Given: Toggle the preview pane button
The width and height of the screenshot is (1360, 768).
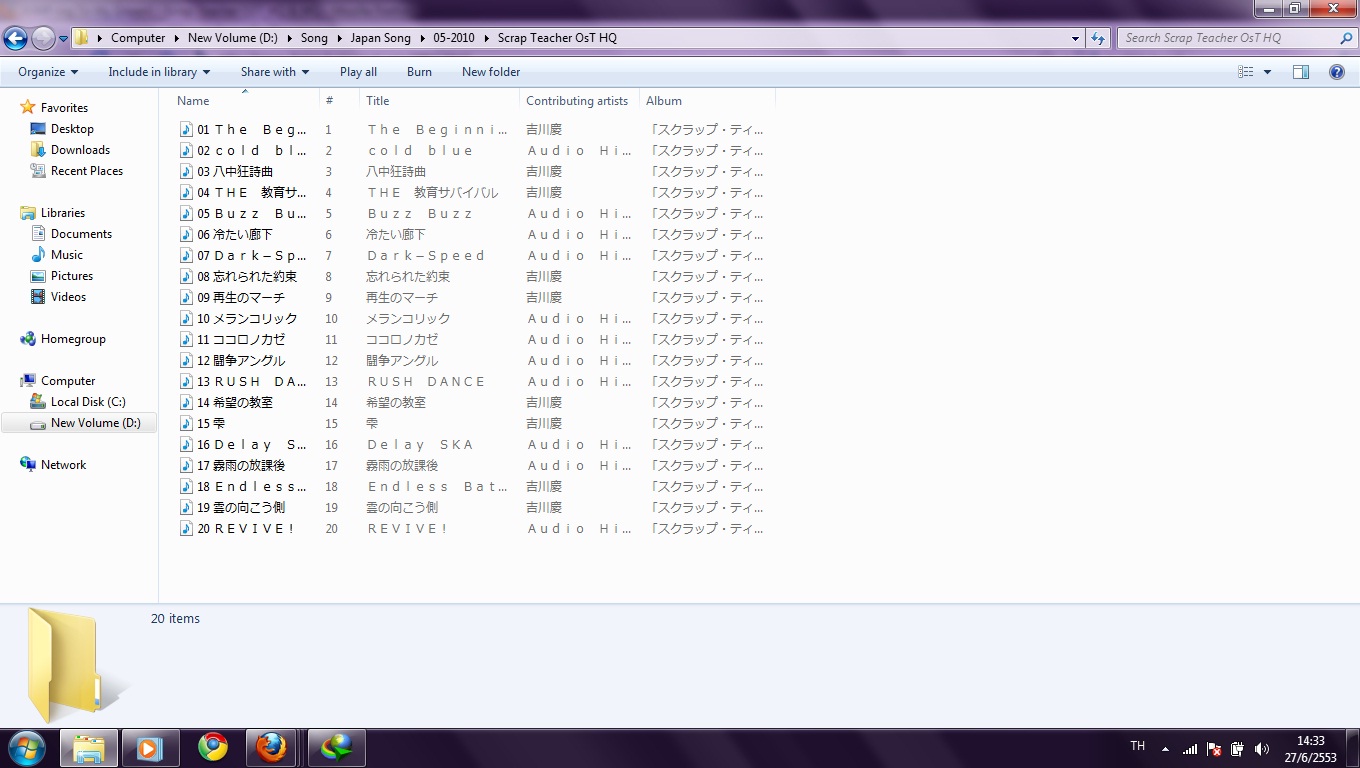Looking at the screenshot, I should click(1301, 72).
